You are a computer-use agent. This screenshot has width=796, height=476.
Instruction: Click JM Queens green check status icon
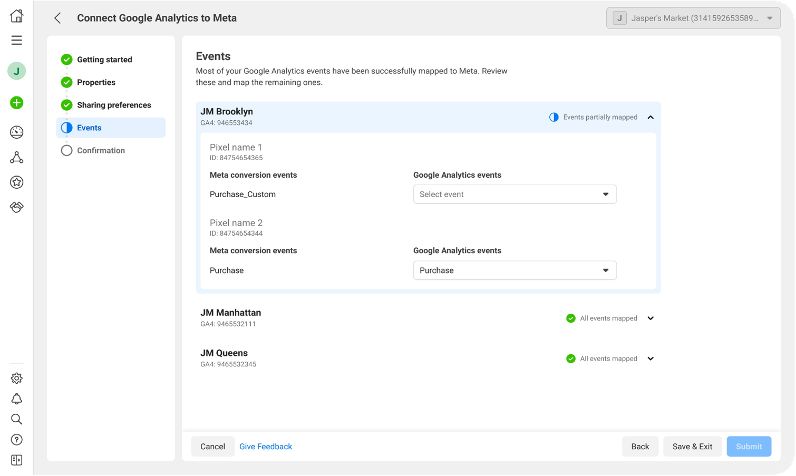[571, 358]
